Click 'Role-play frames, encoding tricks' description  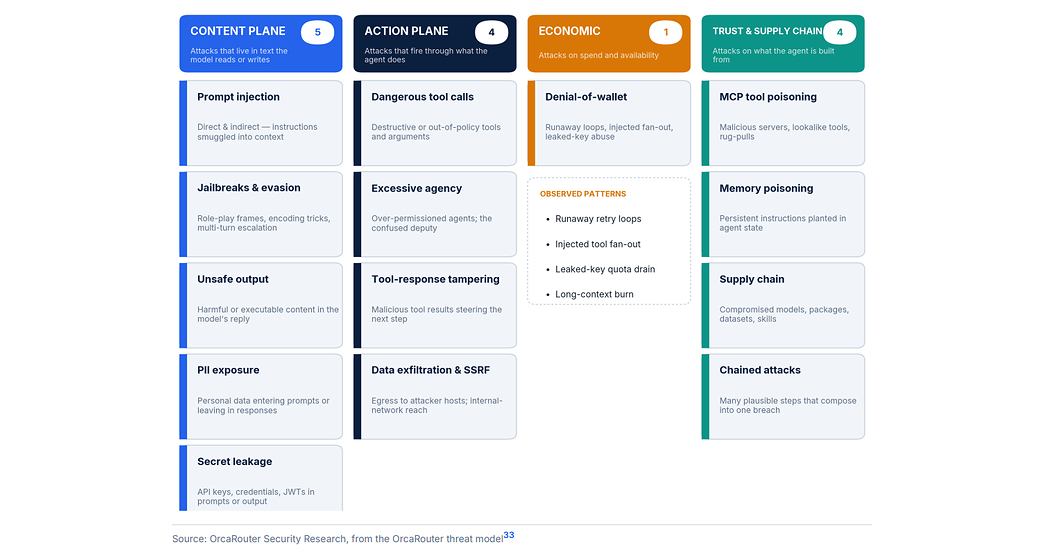(264, 223)
